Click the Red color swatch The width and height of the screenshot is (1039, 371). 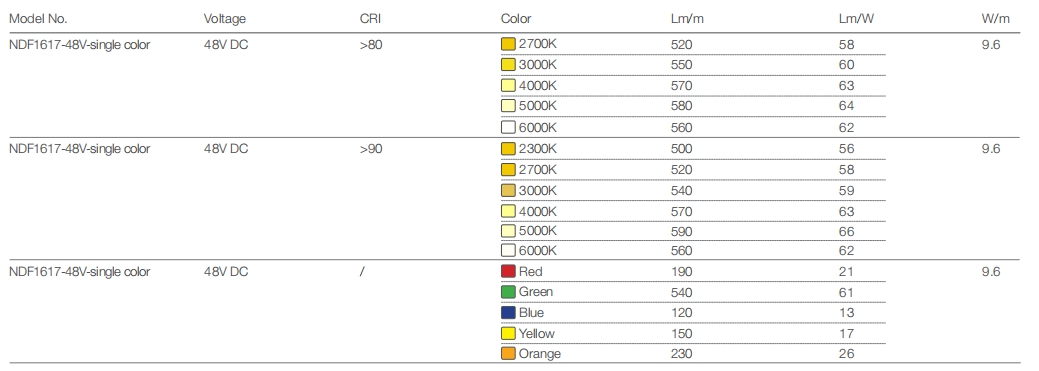(508, 271)
